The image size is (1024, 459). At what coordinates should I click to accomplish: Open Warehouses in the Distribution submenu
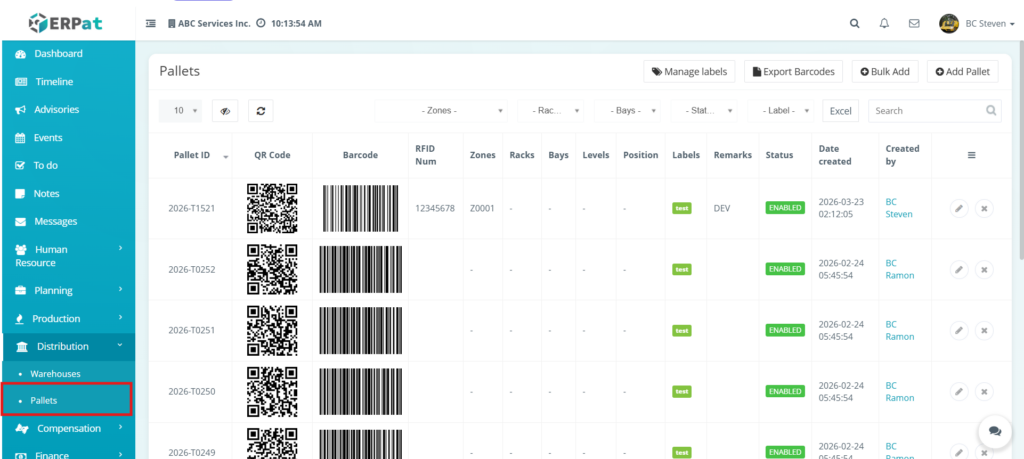click(x=55, y=373)
